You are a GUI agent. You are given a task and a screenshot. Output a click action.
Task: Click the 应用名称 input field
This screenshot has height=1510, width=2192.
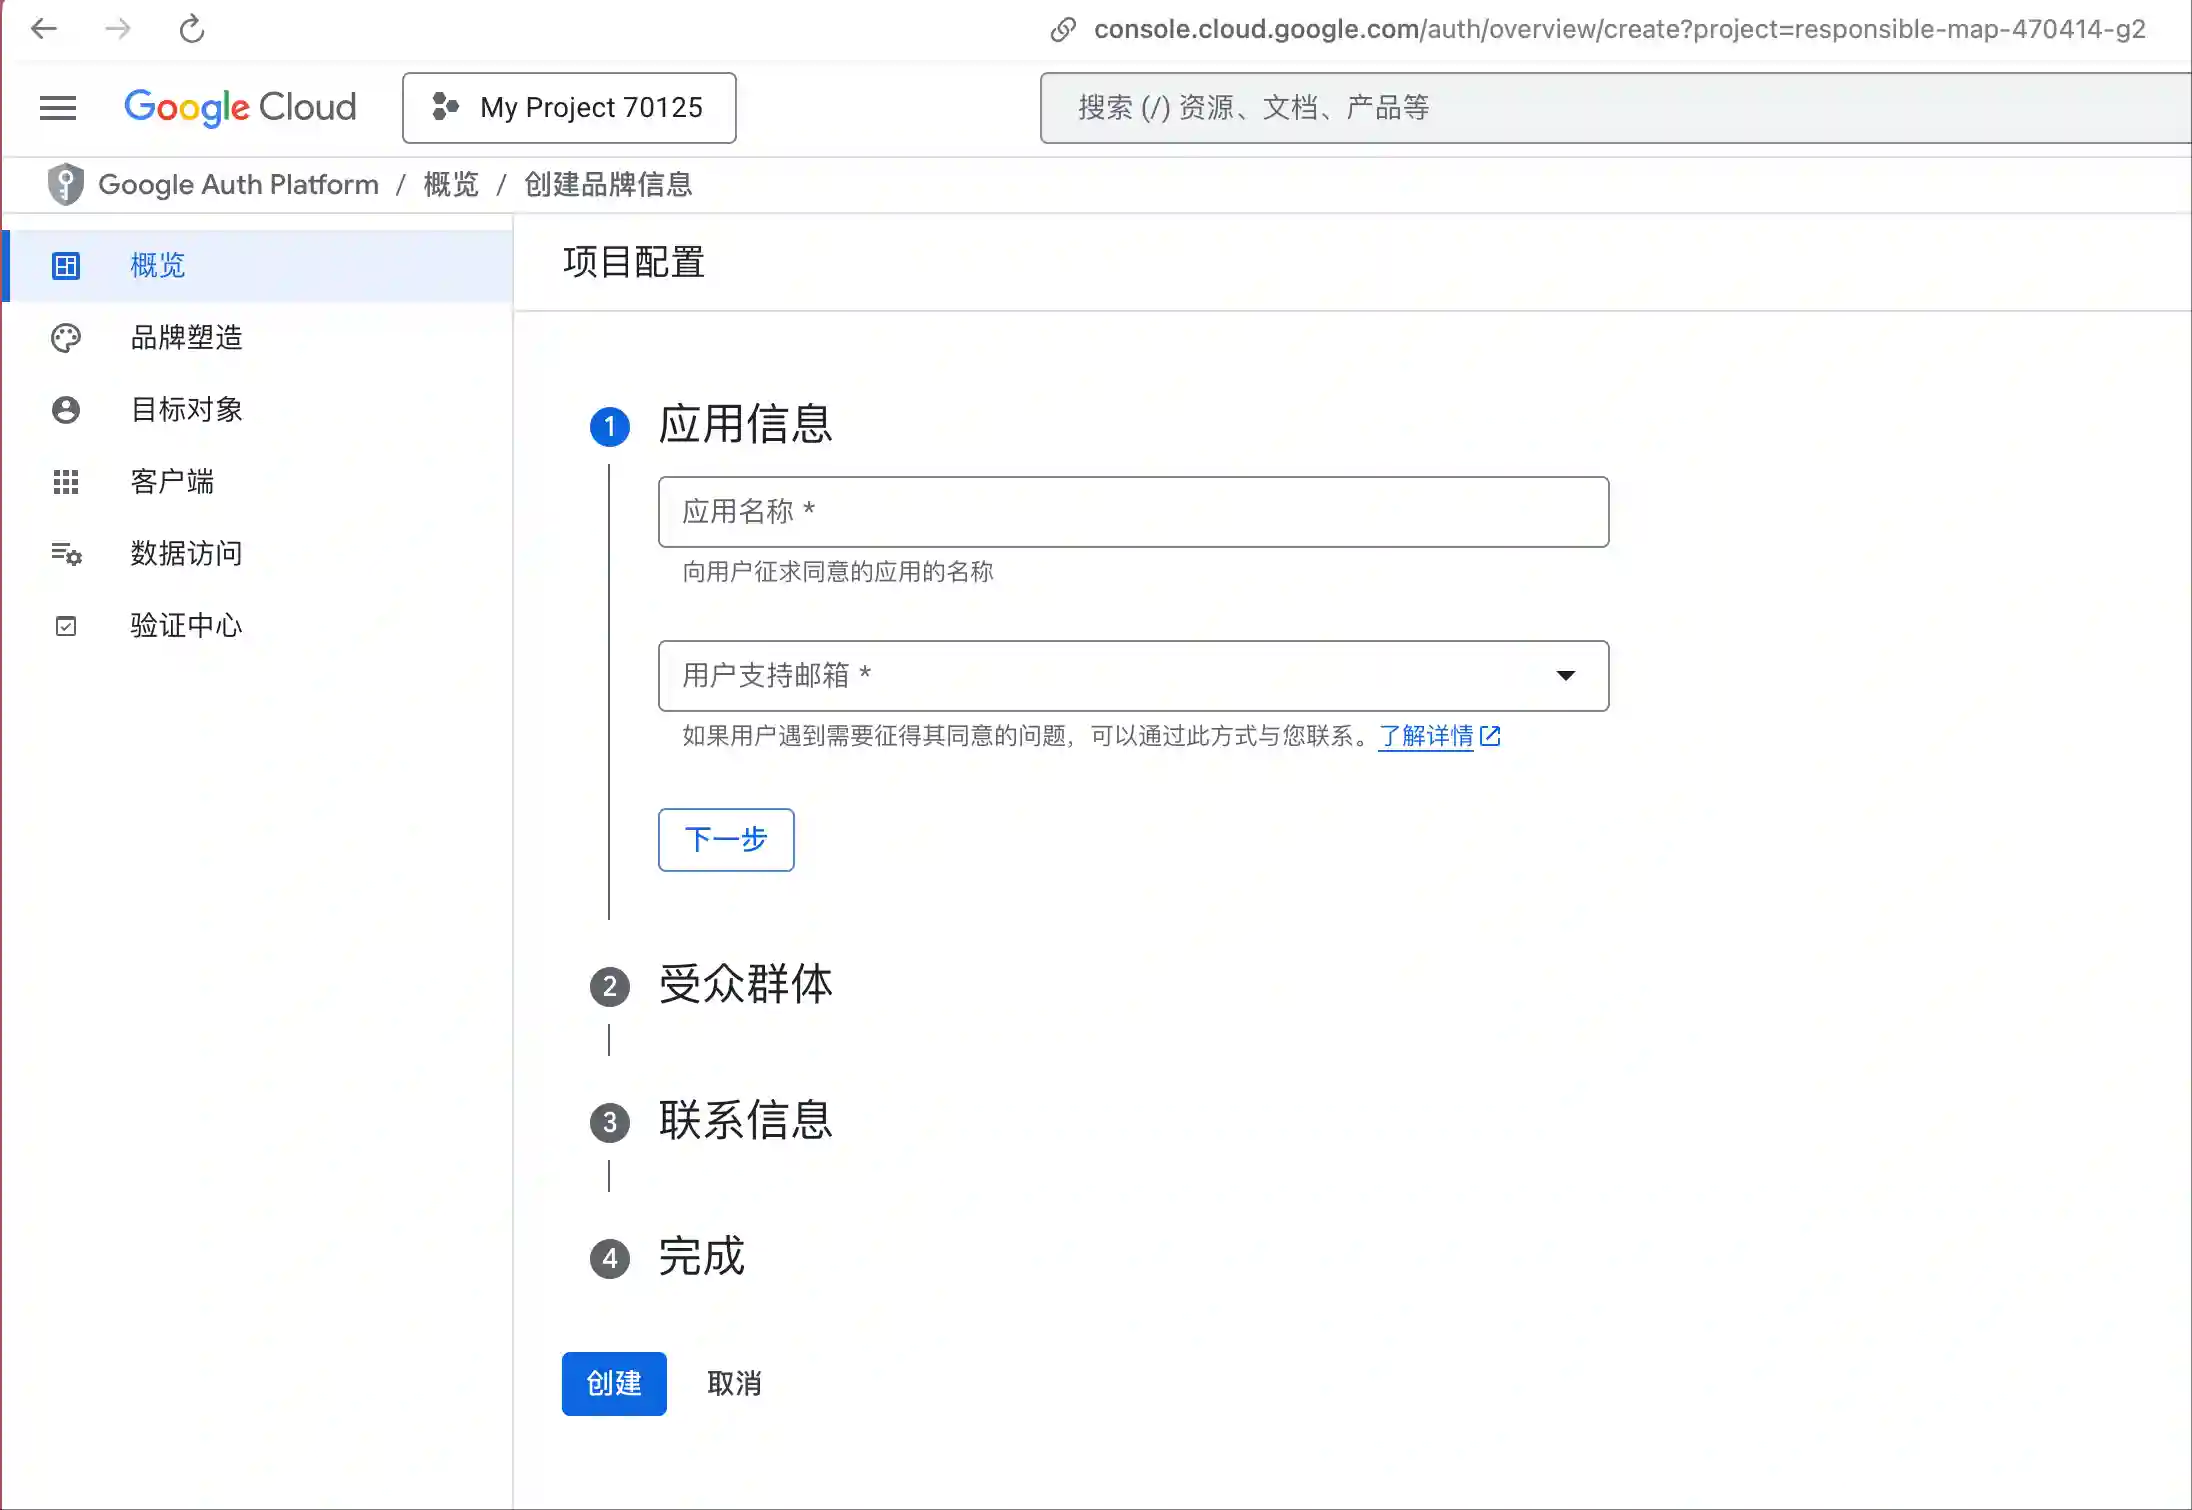[x=1132, y=512]
